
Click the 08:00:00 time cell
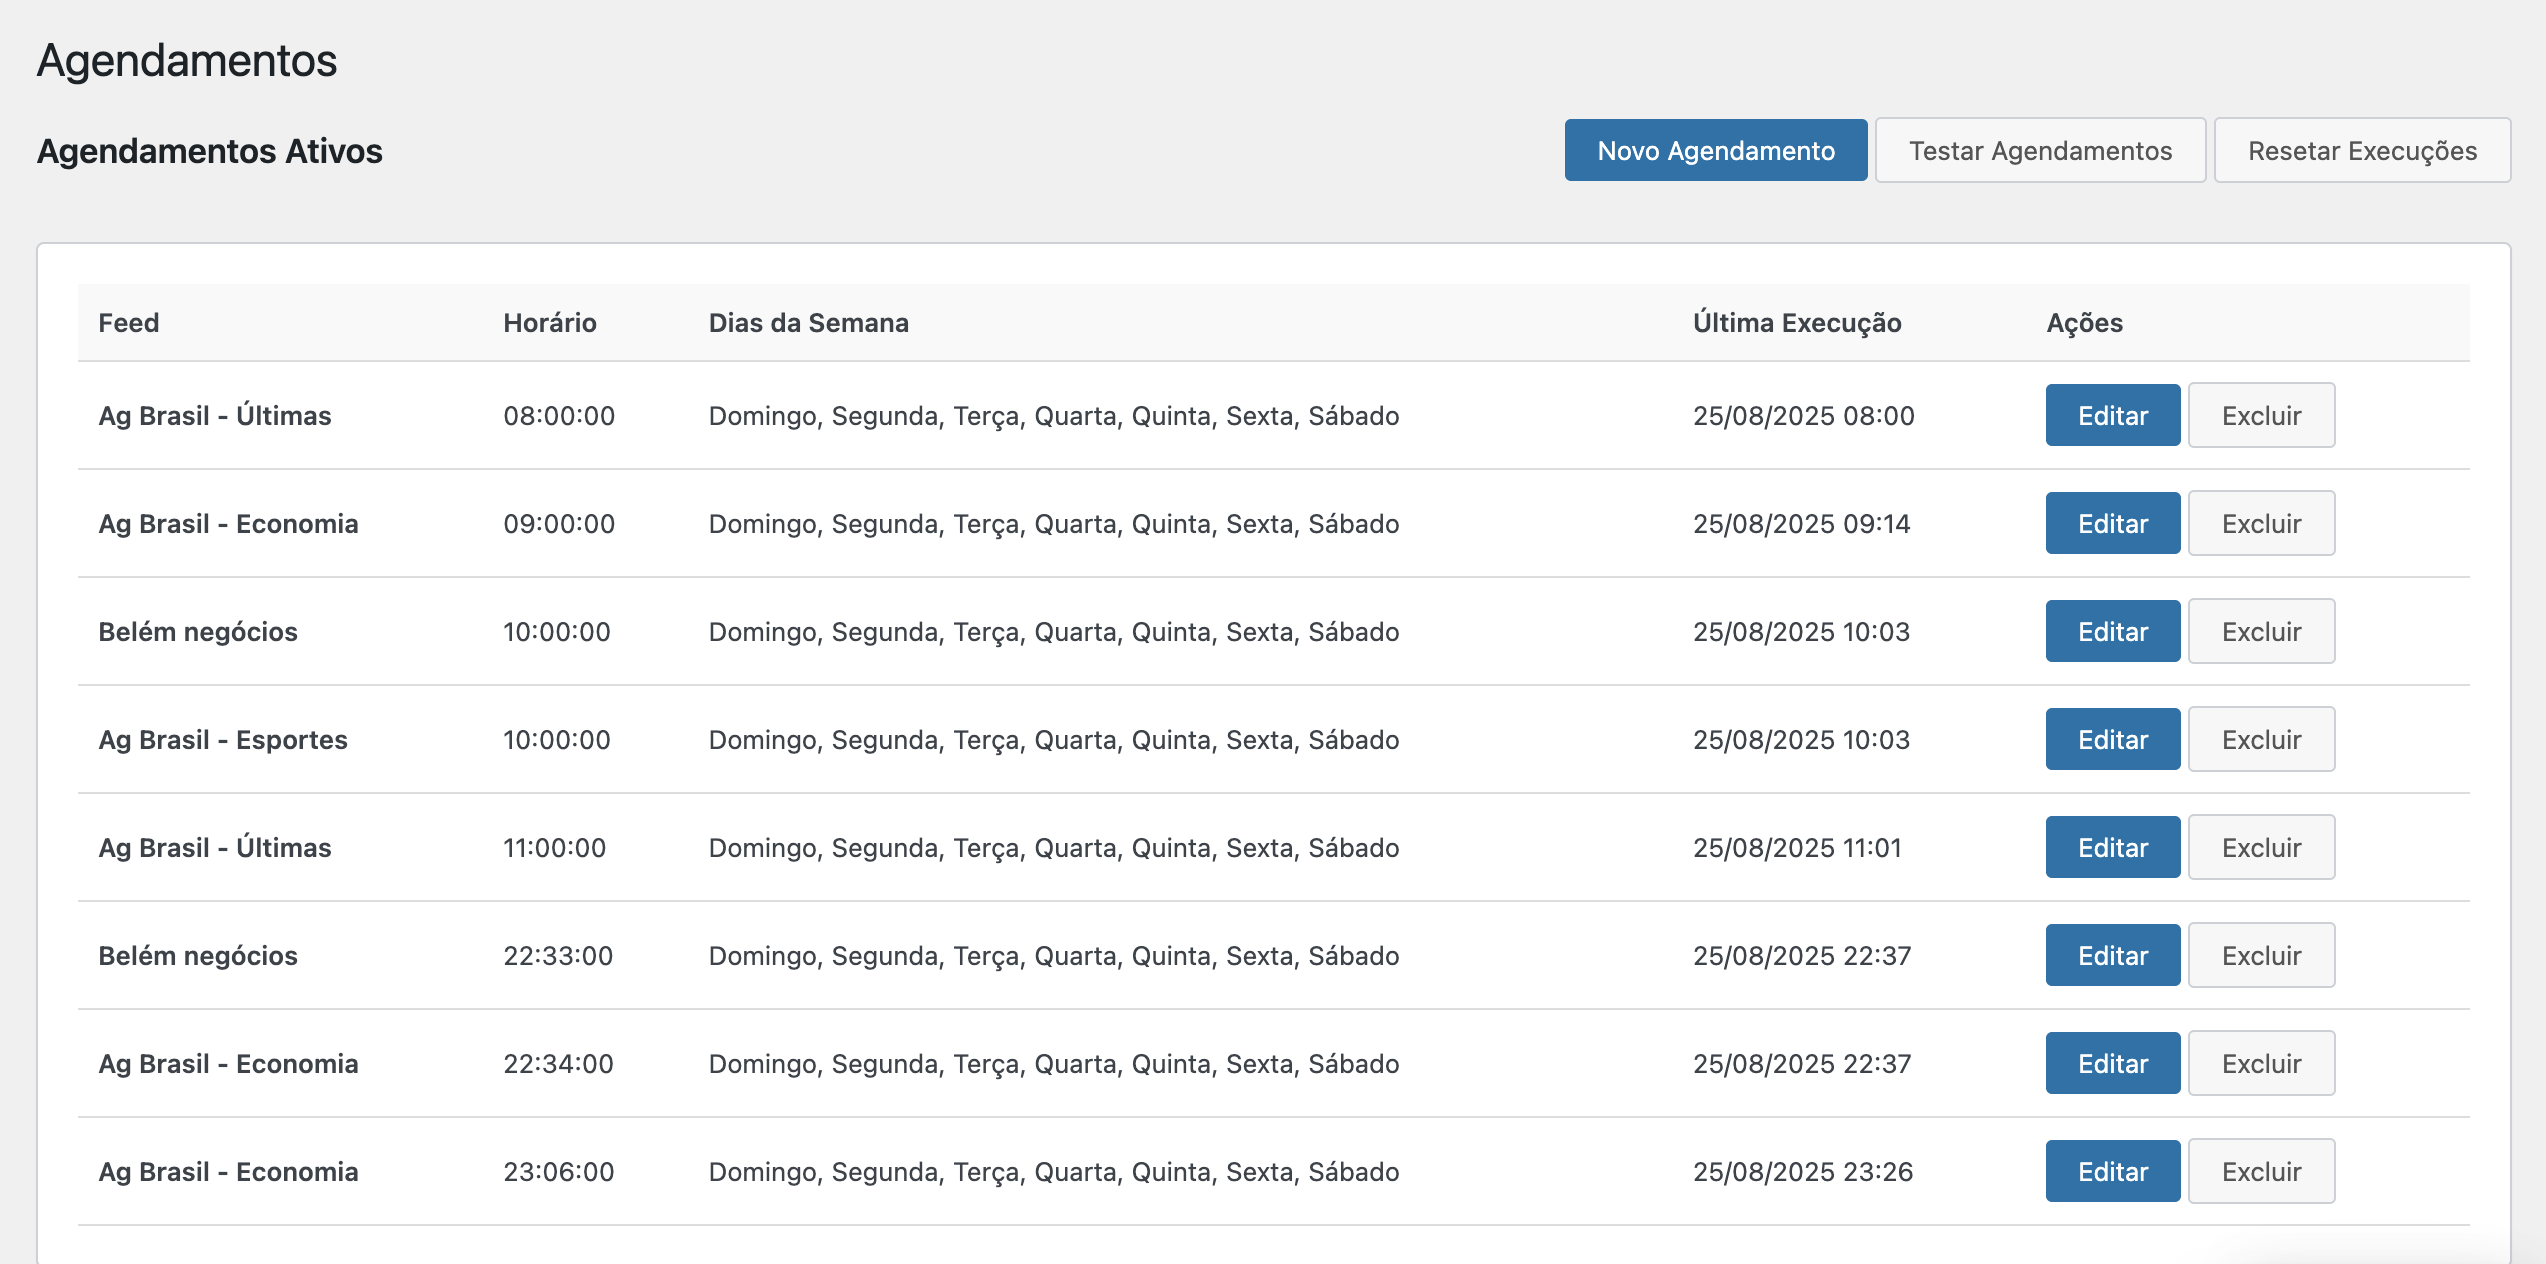coord(559,415)
